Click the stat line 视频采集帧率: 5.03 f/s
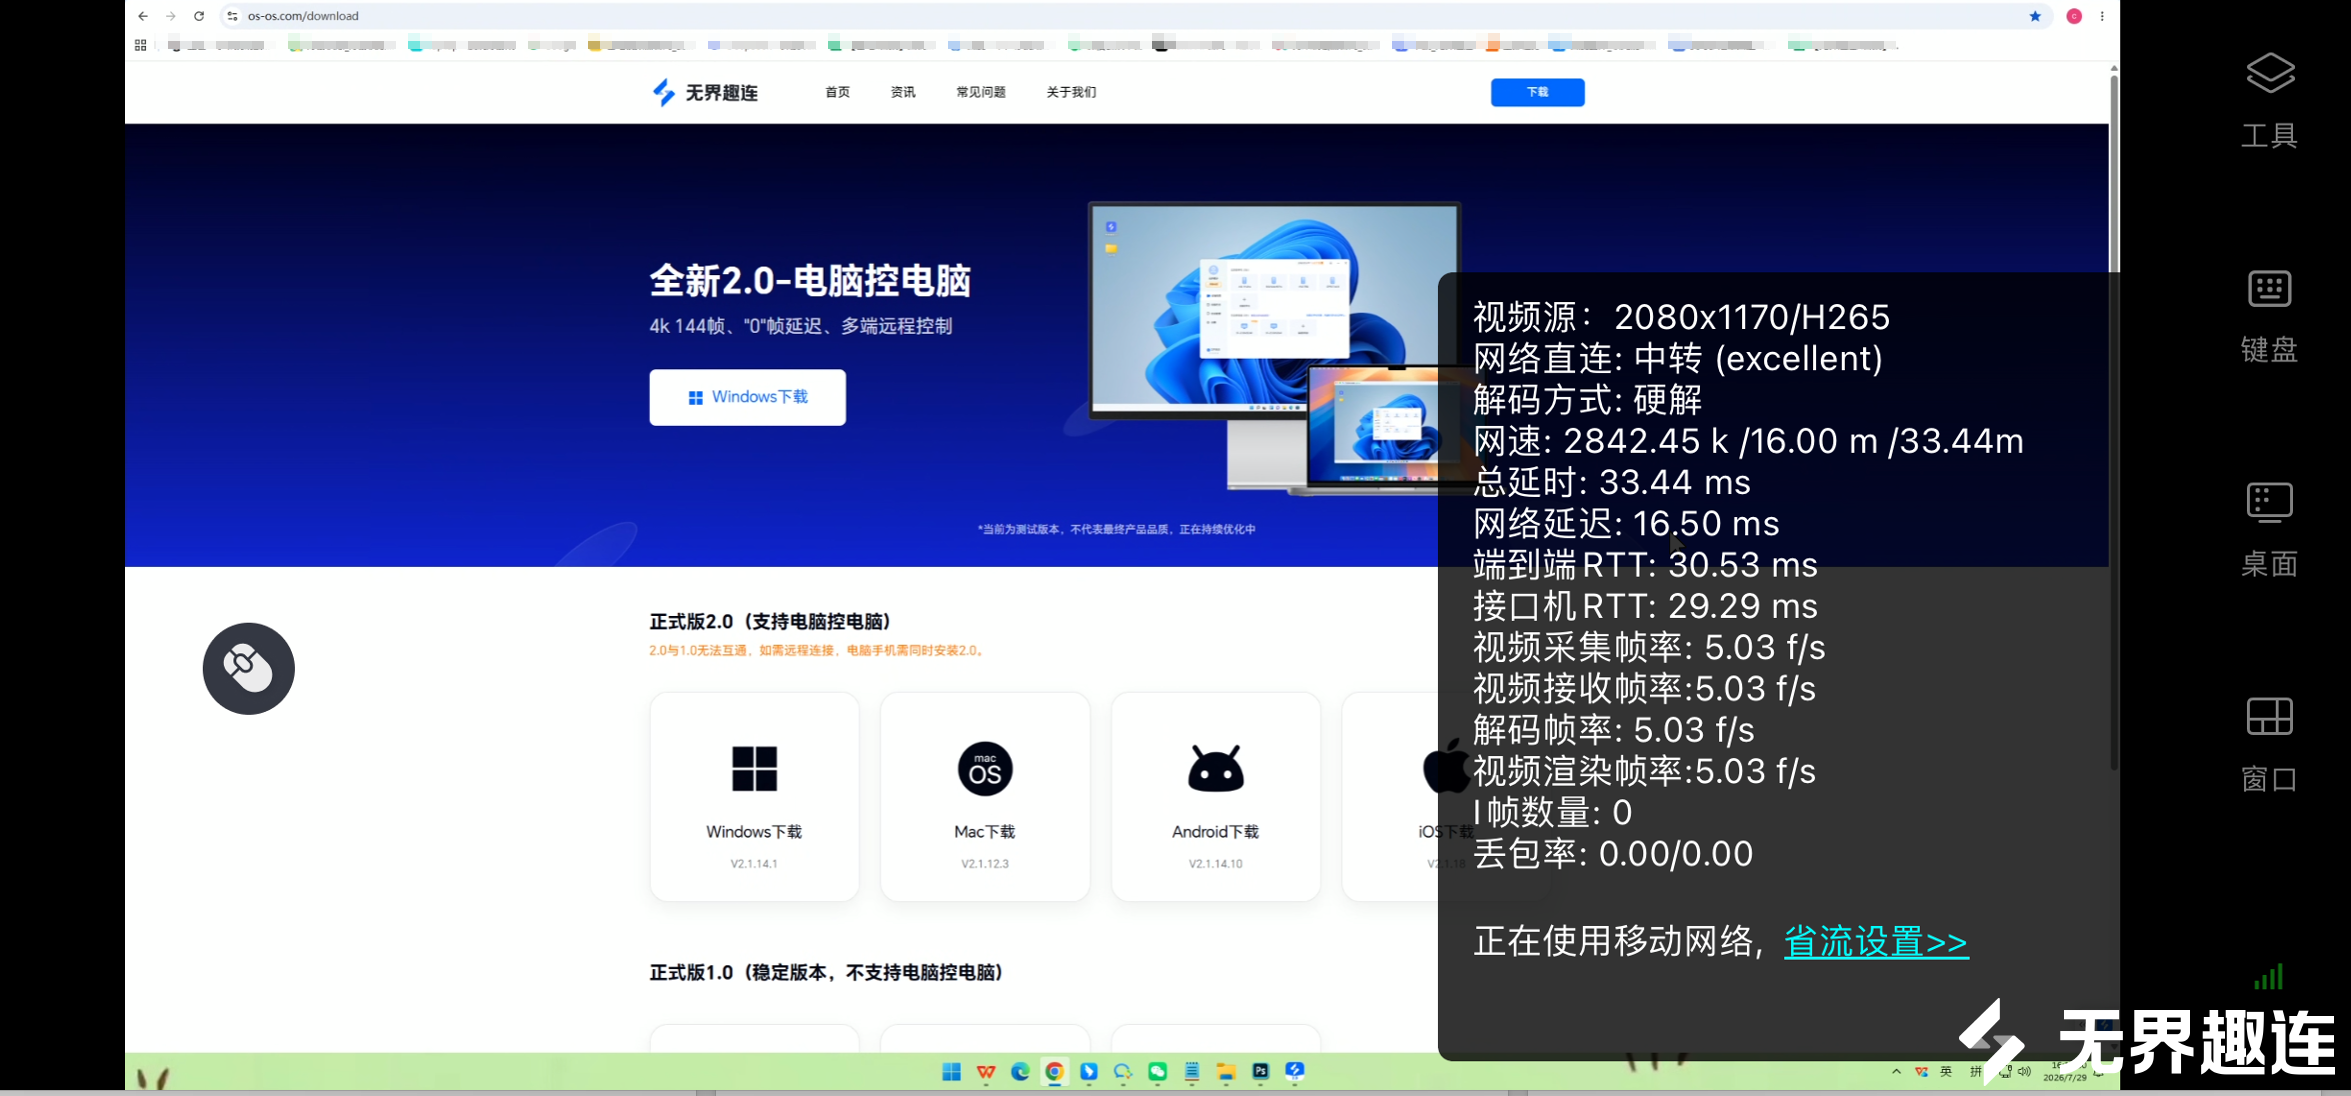 [1649, 647]
